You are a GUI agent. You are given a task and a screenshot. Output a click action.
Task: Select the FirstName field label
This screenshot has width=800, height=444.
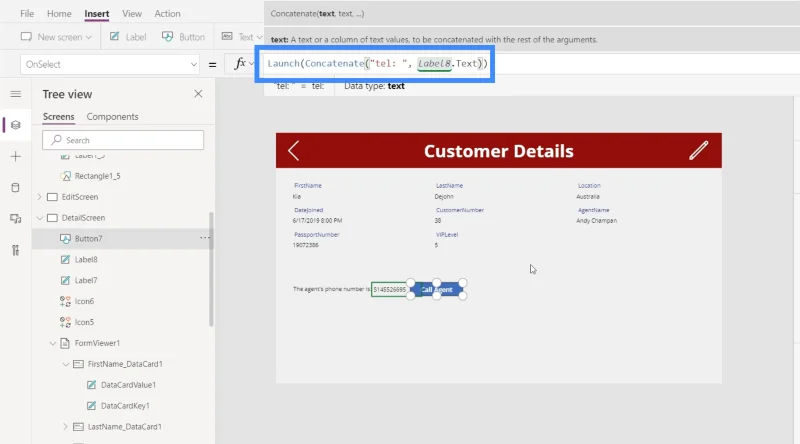coord(308,186)
